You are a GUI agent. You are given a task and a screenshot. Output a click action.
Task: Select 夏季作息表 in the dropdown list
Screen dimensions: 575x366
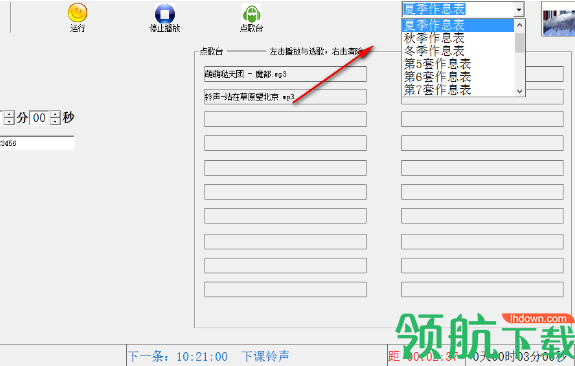pyautogui.click(x=458, y=25)
